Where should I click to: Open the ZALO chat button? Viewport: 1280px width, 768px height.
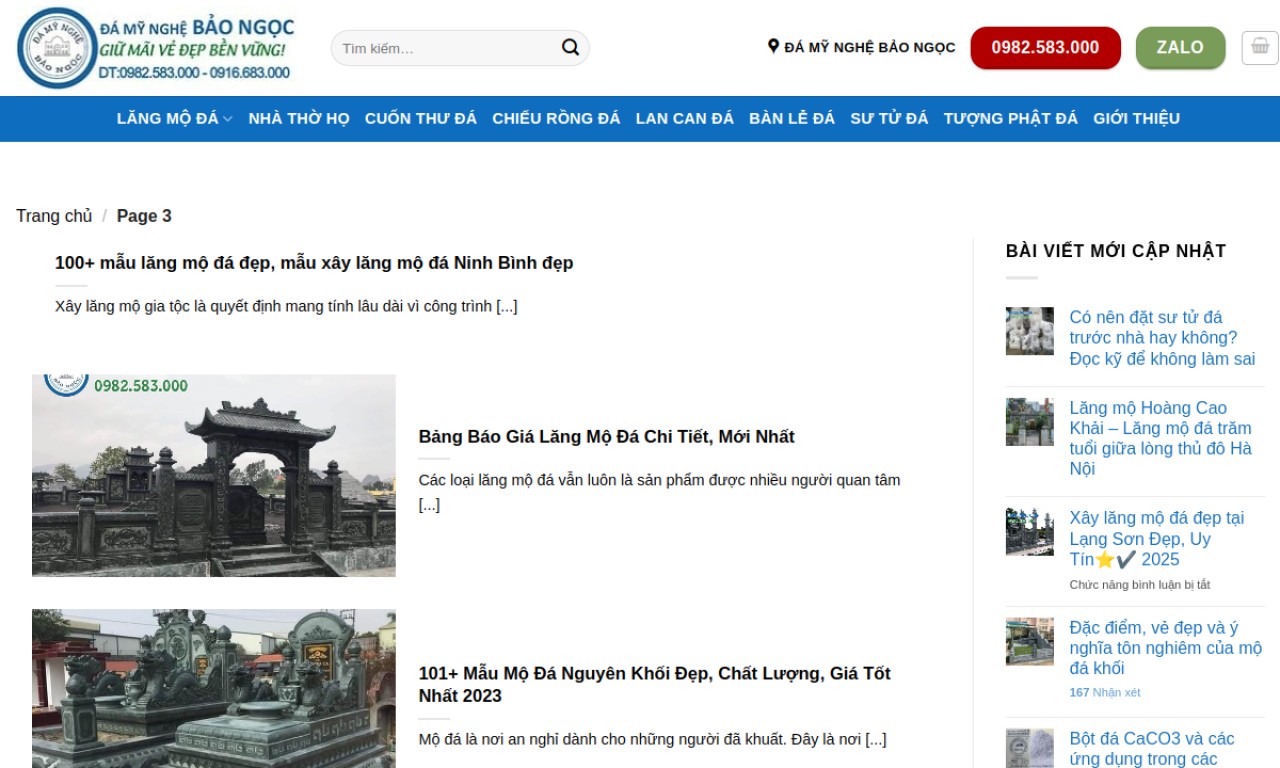click(x=1180, y=47)
